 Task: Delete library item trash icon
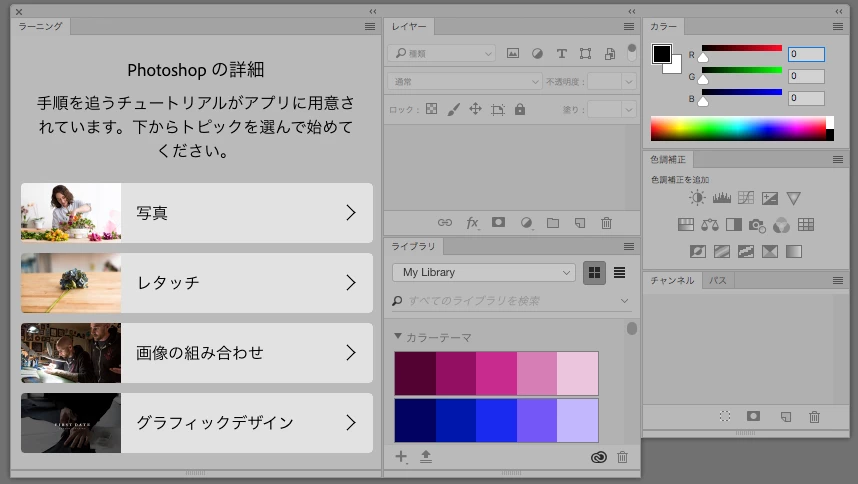(x=622, y=457)
